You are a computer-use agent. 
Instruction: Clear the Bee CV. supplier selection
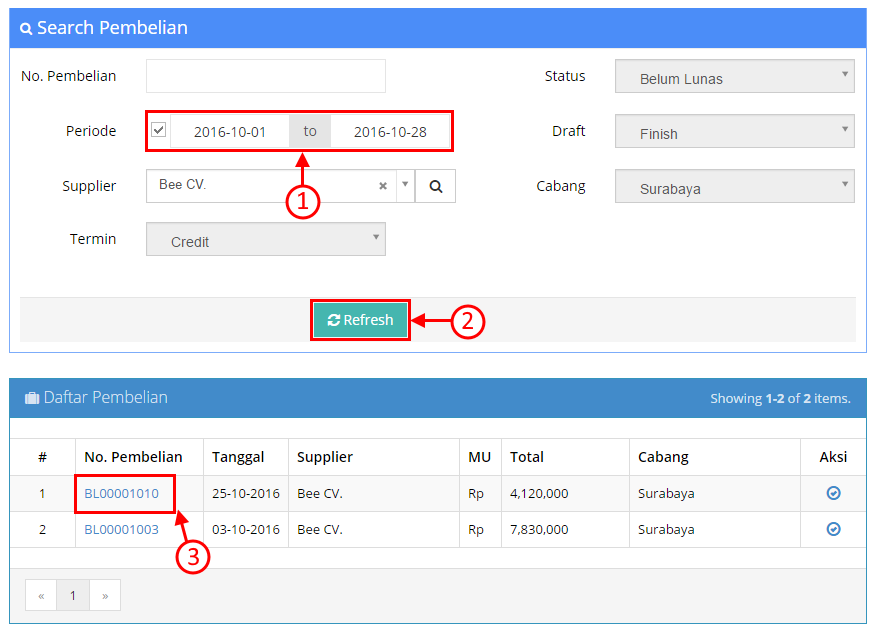point(383,186)
